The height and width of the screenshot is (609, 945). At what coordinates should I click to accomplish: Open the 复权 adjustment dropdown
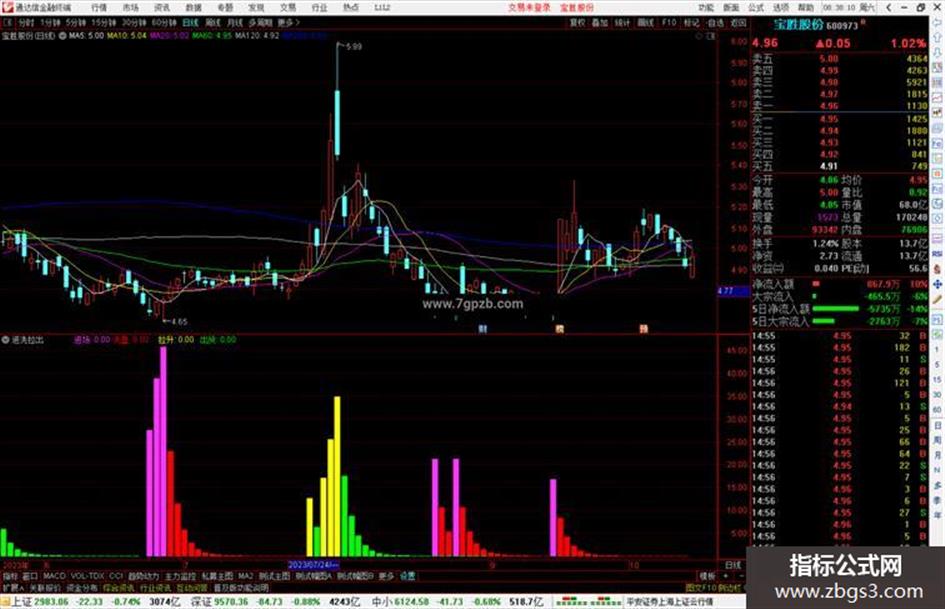[x=577, y=22]
